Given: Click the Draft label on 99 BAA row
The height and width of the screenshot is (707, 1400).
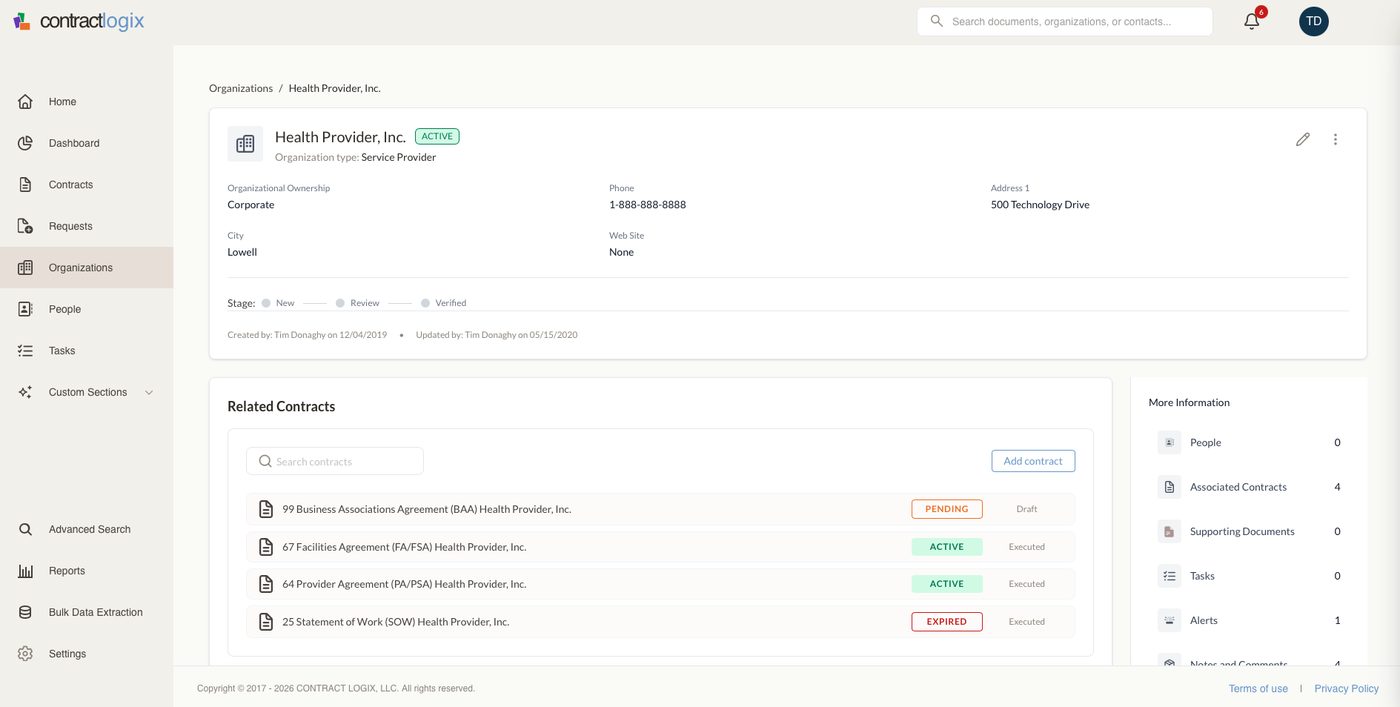Looking at the screenshot, I should 1027,509.
